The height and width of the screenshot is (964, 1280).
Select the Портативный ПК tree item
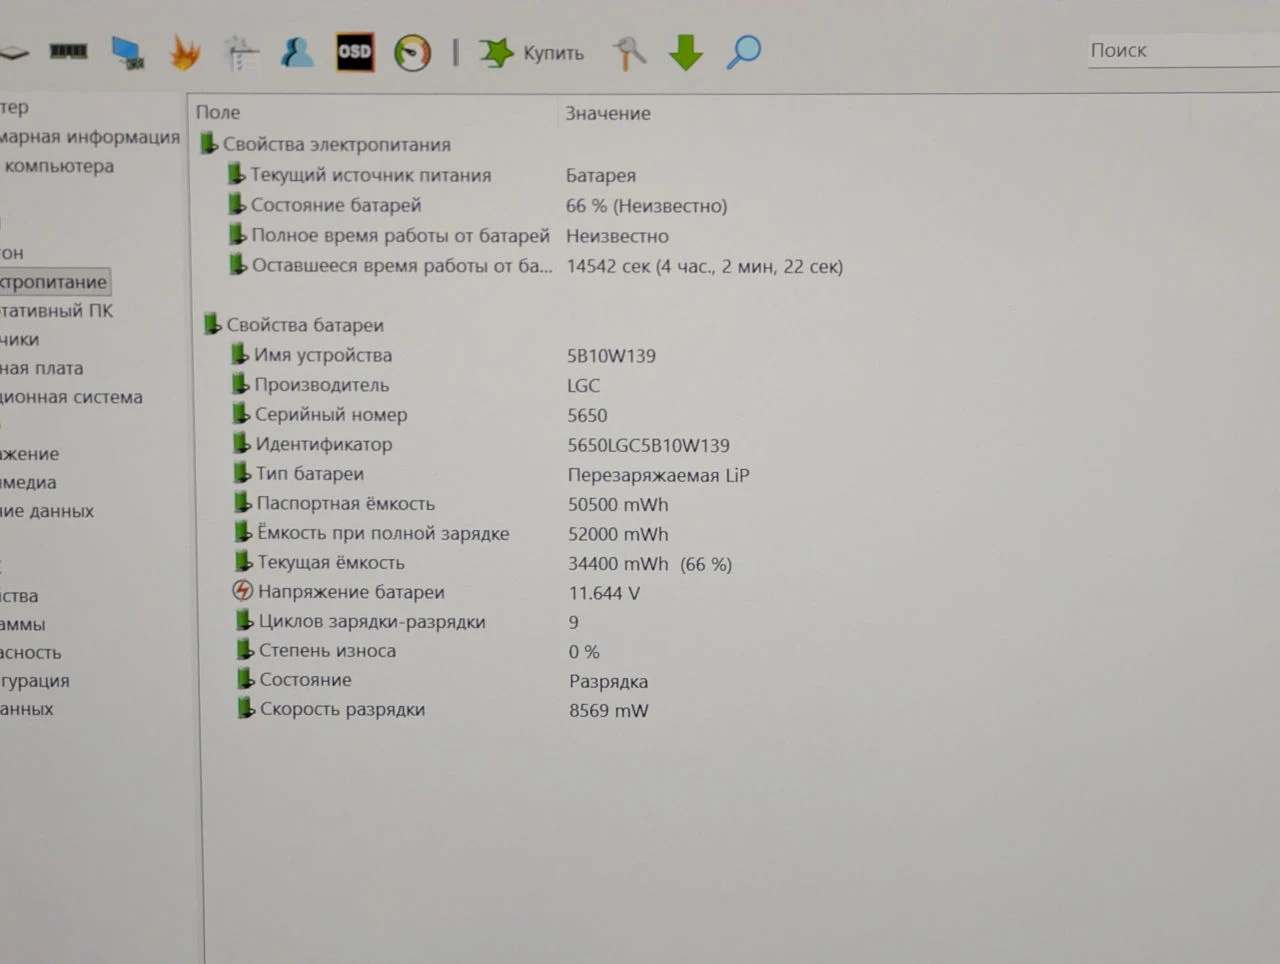point(56,311)
